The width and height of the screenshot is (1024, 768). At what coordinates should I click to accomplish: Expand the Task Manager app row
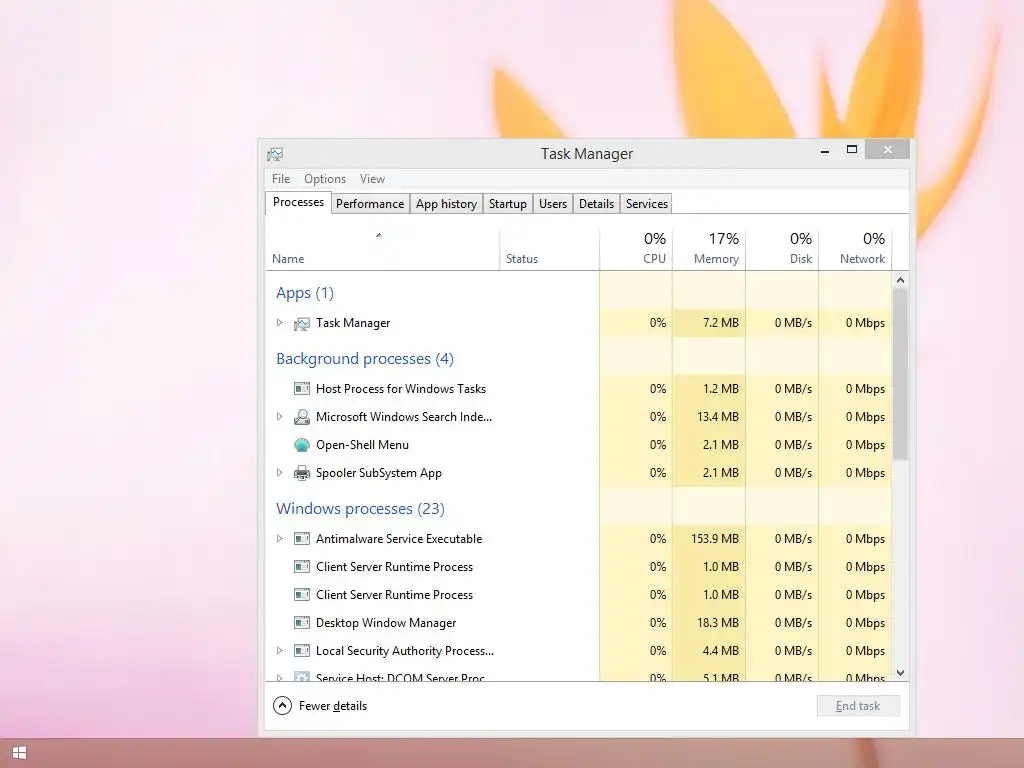point(280,323)
